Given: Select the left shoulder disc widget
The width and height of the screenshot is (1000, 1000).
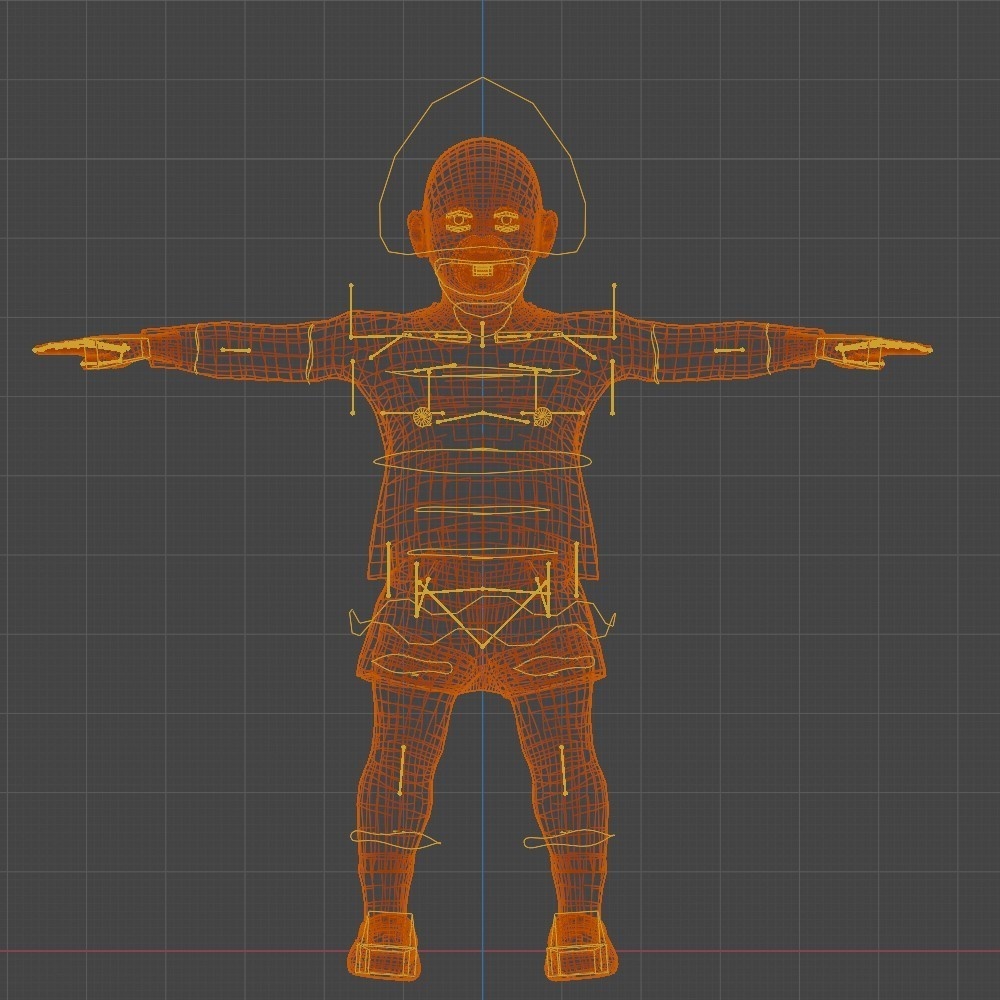Looking at the screenshot, I should pyautogui.click(x=421, y=416).
